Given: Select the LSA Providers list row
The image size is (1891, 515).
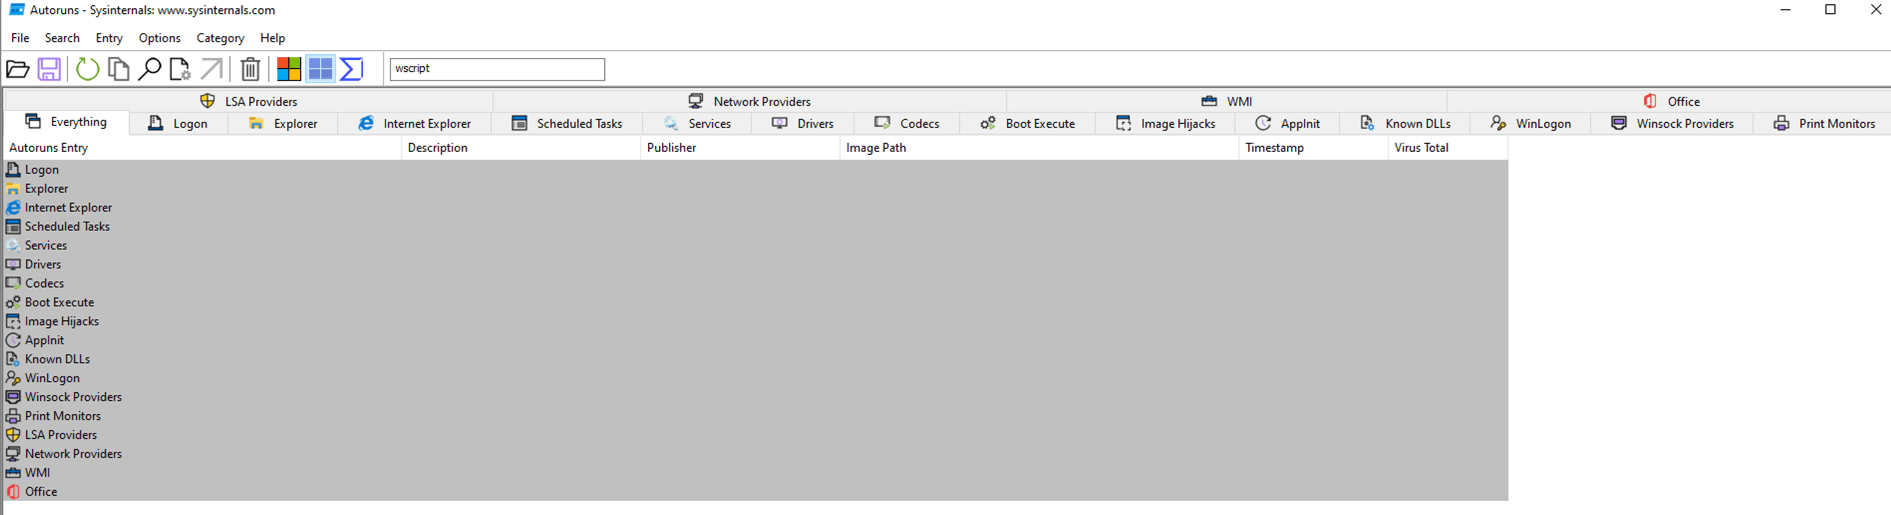Looking at the screenshot, I should [x=756, y=436].
